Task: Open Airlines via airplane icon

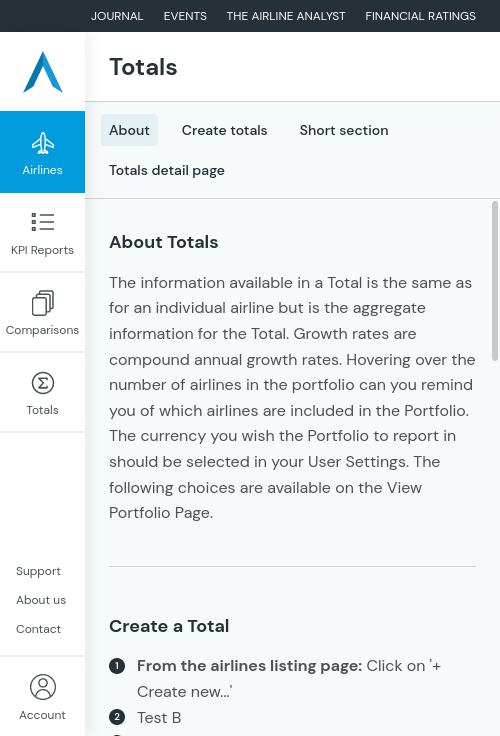Action: coord(43,143)
